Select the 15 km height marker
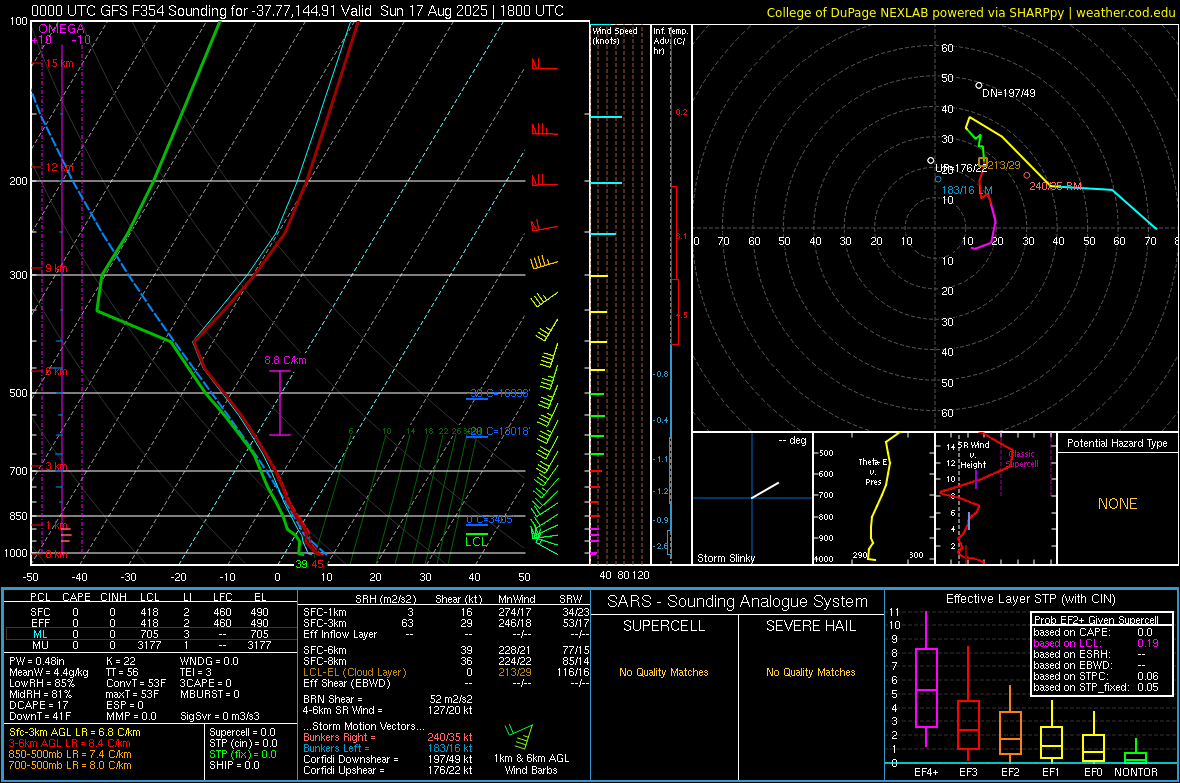Image resolution: width=1180 pixels, height=783 pixels. coord(59,63)
